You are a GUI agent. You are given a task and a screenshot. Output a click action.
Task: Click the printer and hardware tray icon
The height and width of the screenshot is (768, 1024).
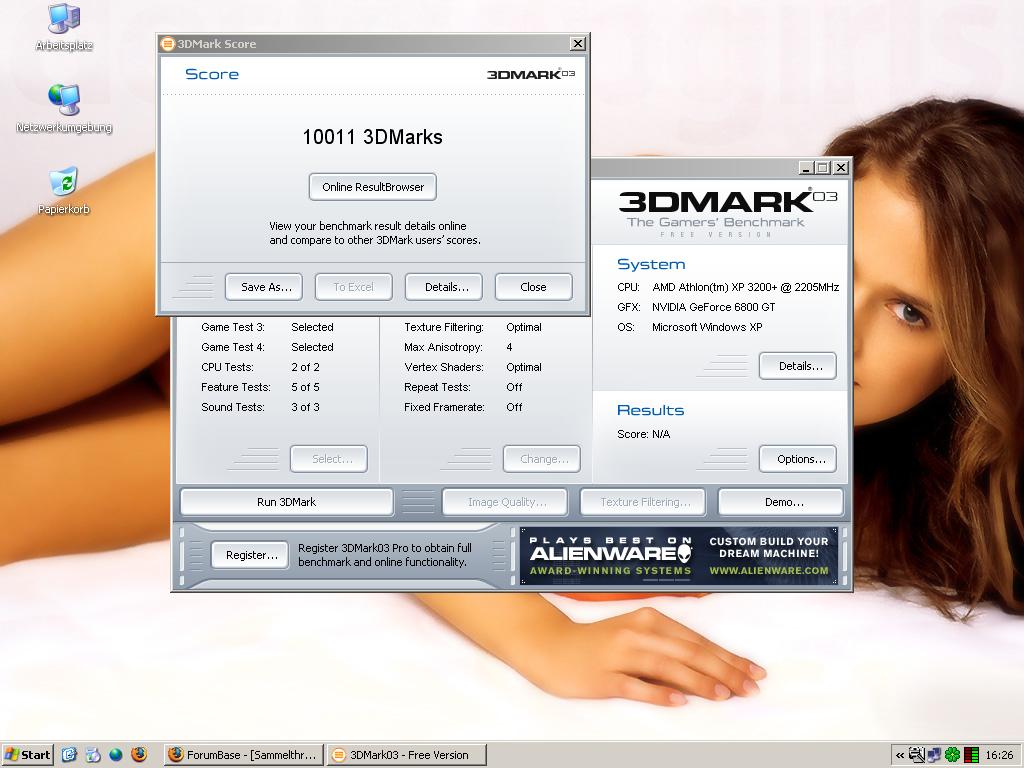(917, 755)
